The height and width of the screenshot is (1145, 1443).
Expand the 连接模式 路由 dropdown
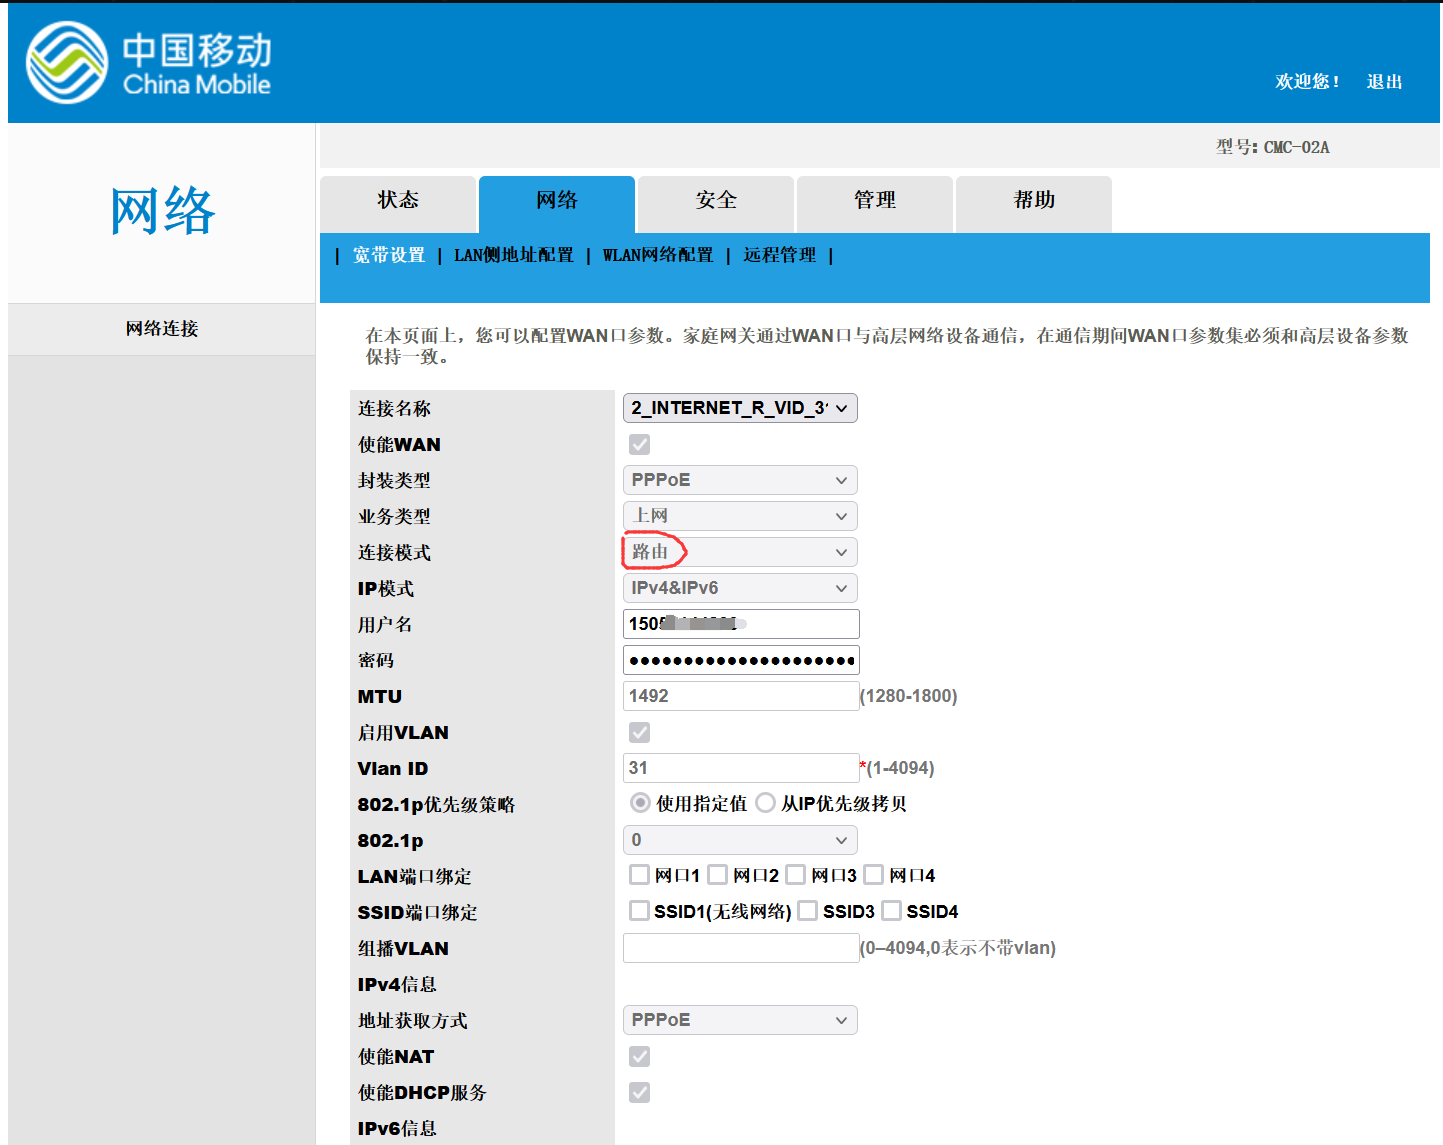pos(740,552)
